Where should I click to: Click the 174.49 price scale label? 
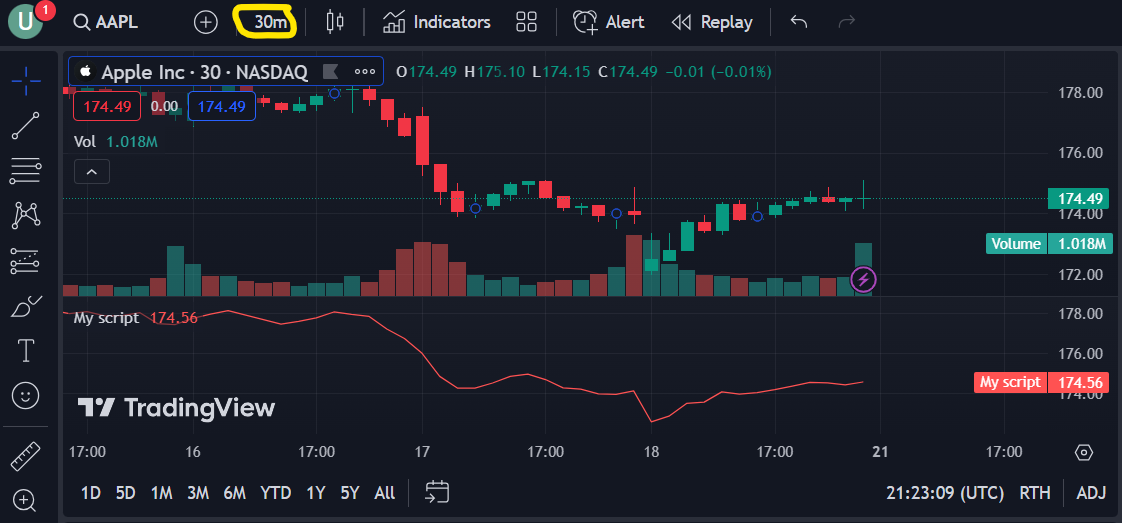[x=1080, y=198]
